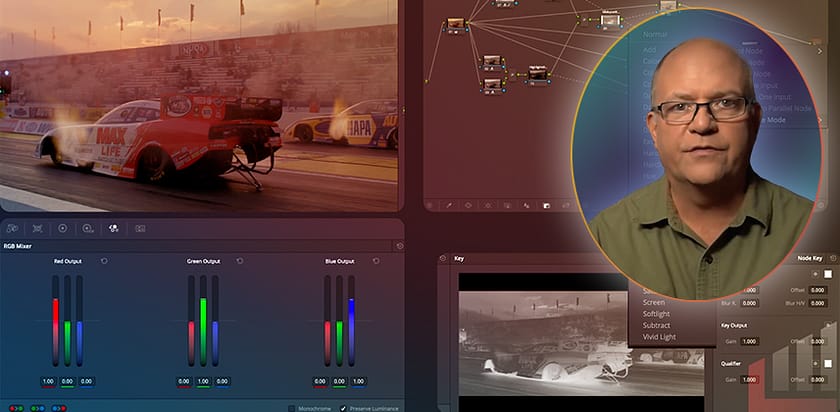
Task: Toggle the Qualifier invert icon
Action: pos(815,364)
